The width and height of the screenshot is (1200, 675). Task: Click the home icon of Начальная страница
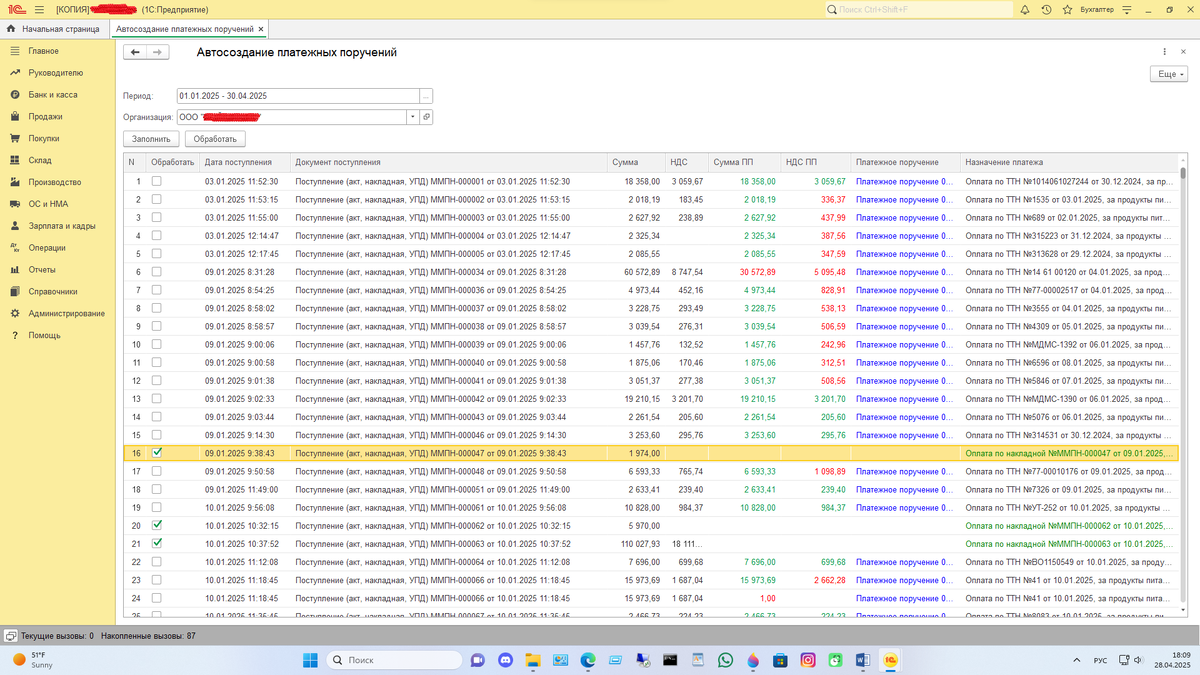coord(10,29)
